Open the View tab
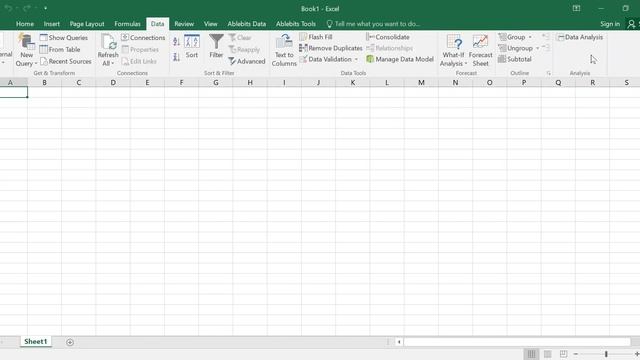640x360 pixels. point(211,24)
